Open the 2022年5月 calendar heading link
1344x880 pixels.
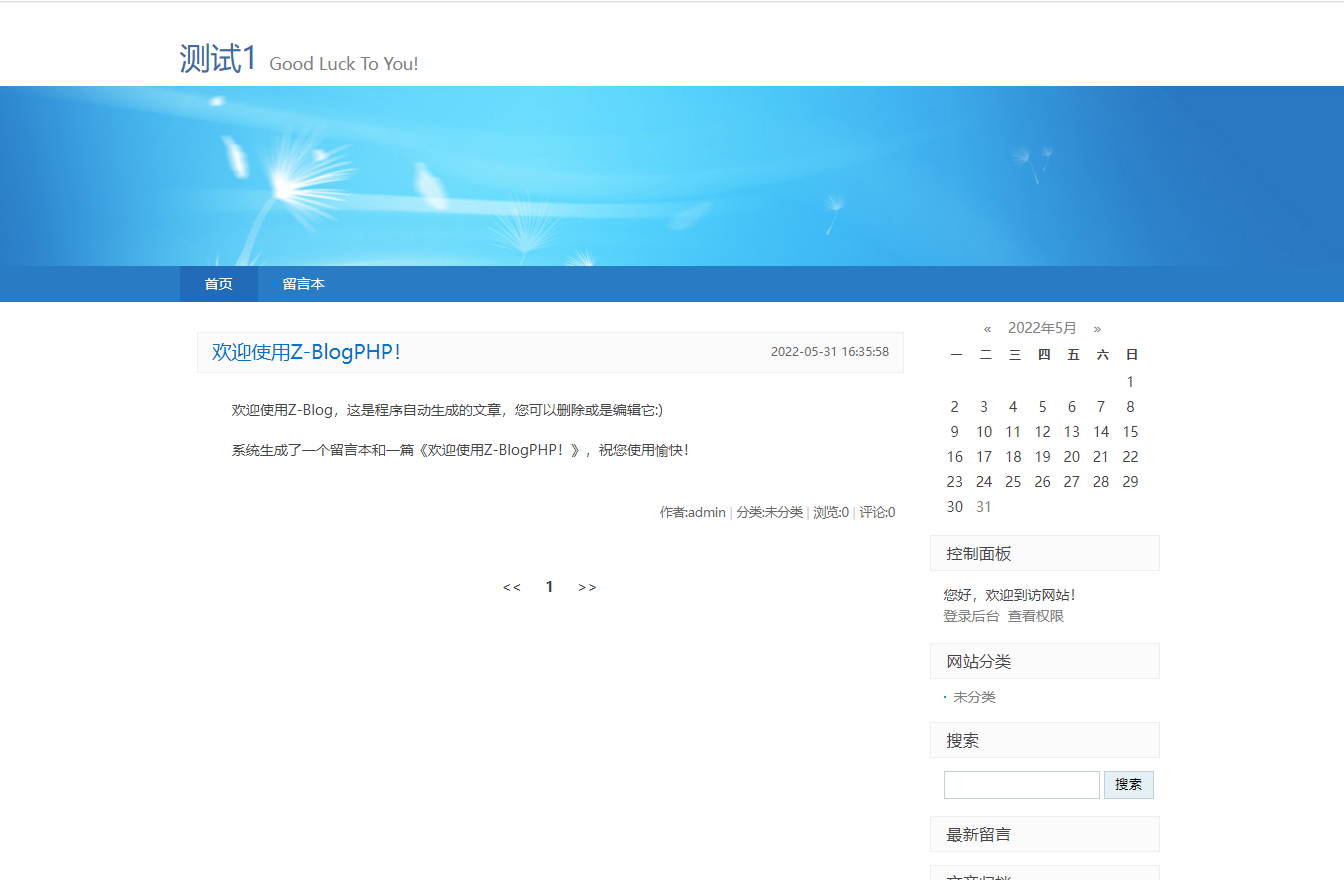point(1042,328)
